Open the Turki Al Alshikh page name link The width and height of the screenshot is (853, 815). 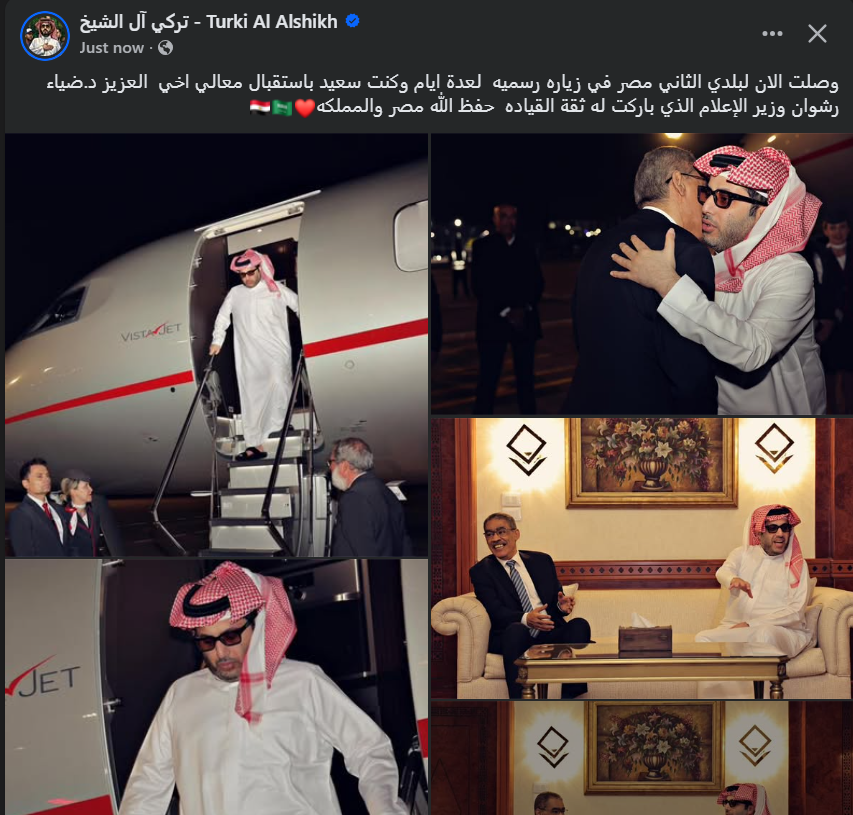tap(208, 22)
